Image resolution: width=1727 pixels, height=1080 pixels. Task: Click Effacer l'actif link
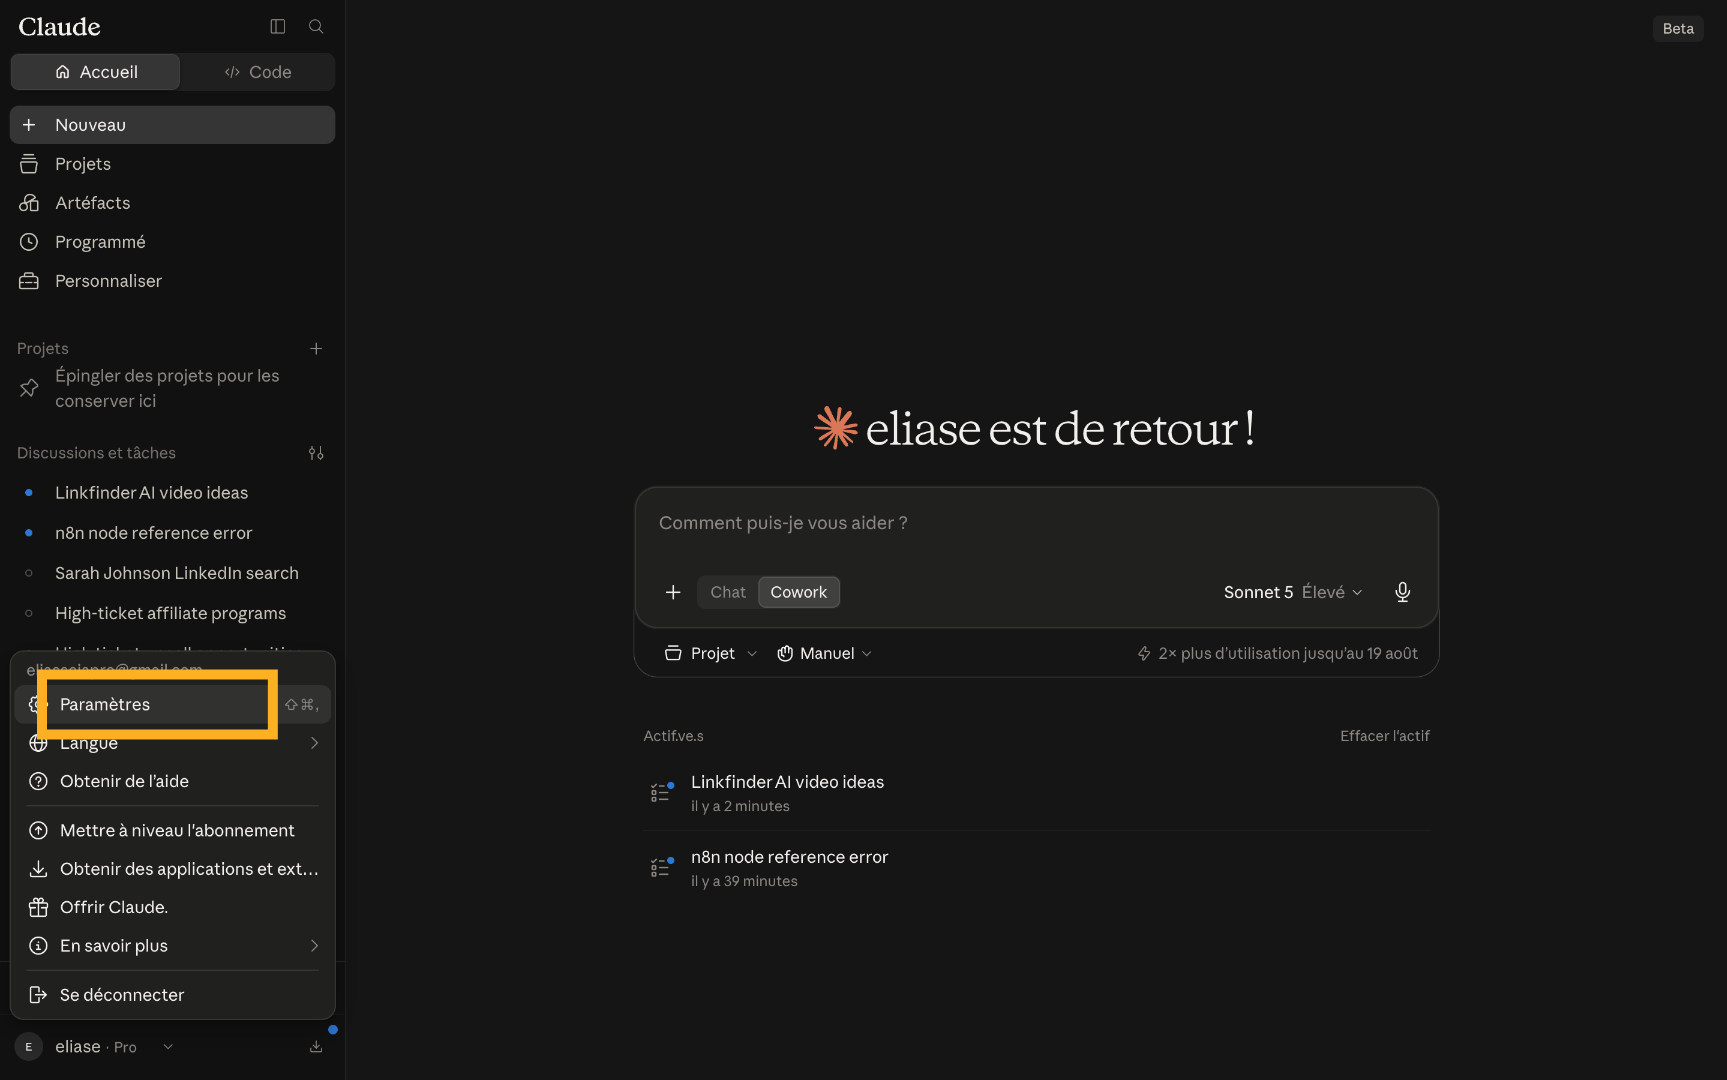(1385, 736)
